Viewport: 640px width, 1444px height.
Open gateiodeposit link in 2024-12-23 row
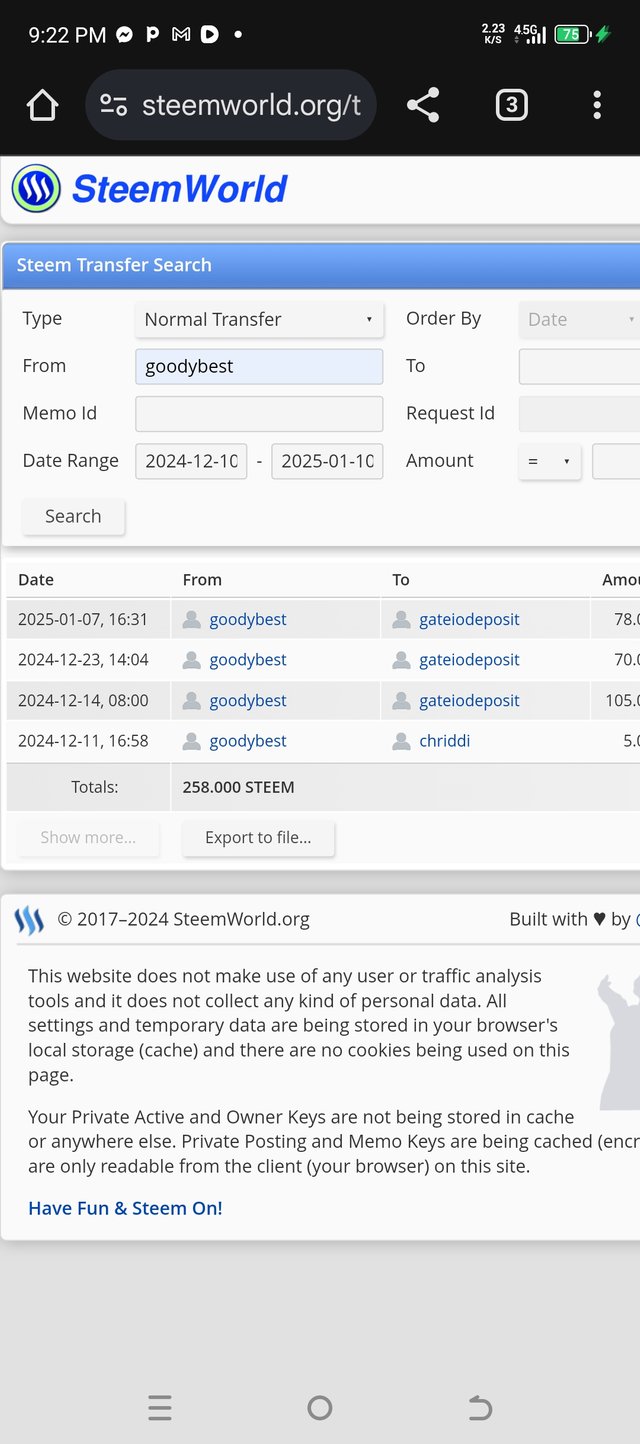469,660
